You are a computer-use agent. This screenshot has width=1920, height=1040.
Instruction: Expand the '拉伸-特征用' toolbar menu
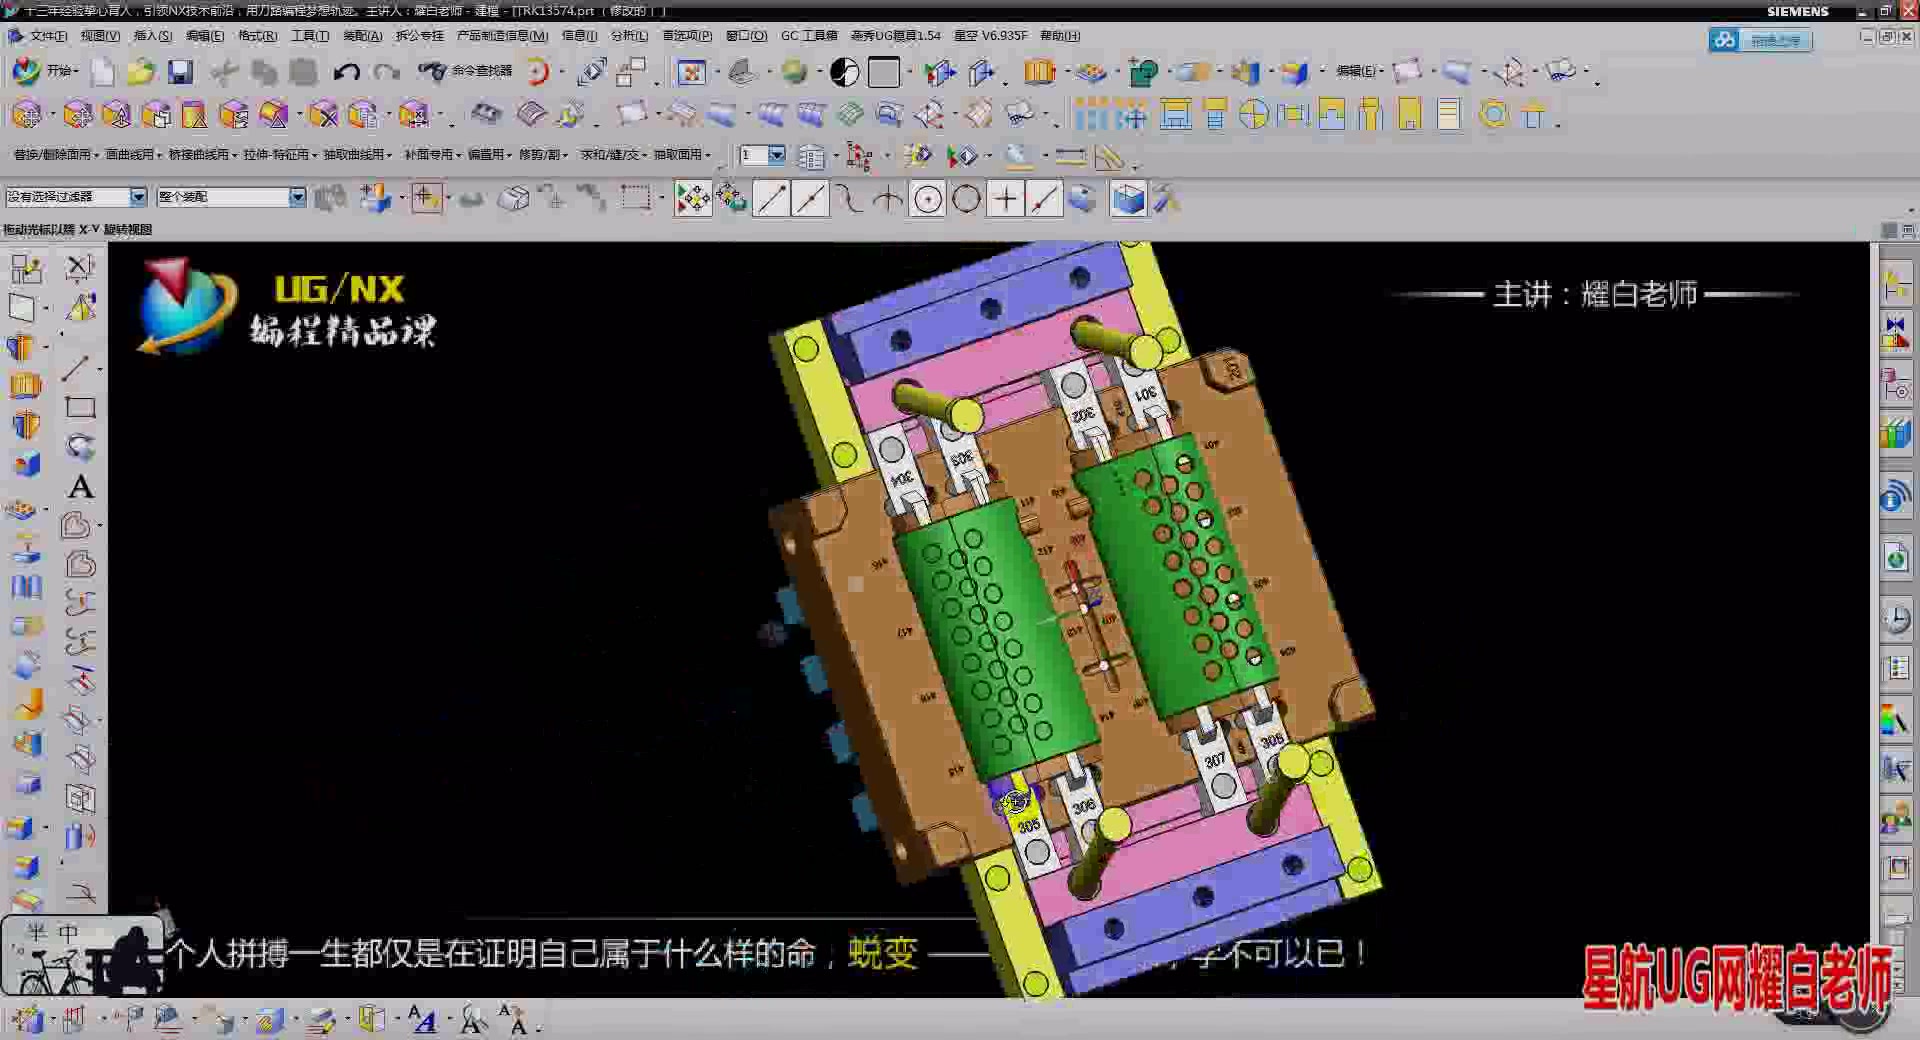[x=281, y=155]
